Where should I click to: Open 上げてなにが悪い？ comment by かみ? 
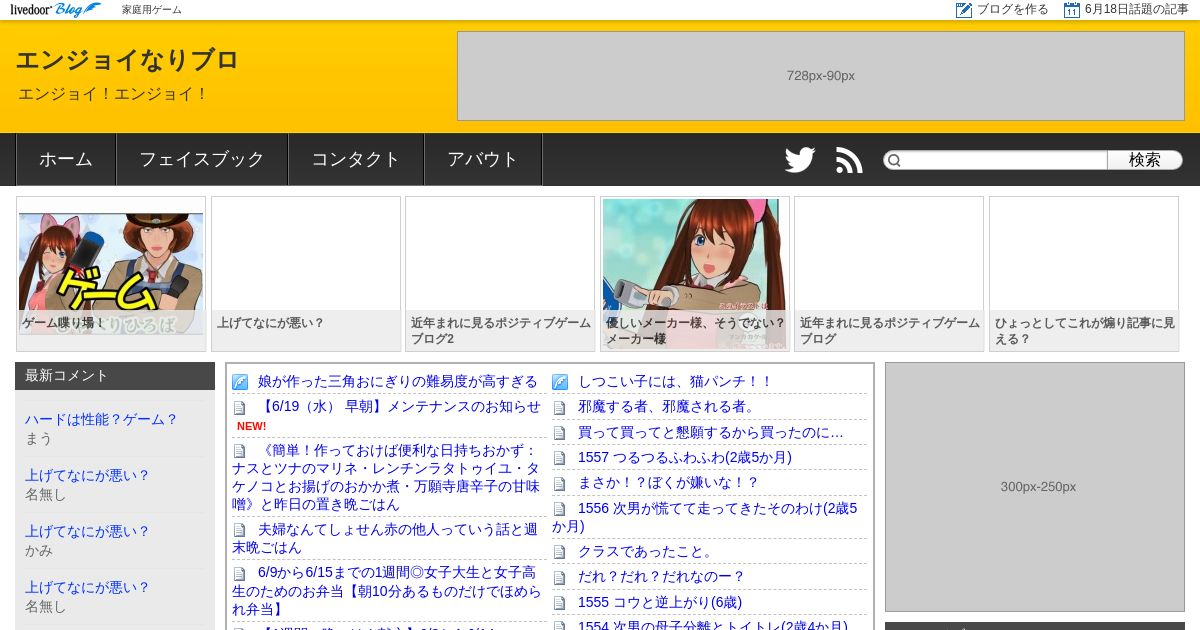87,532
